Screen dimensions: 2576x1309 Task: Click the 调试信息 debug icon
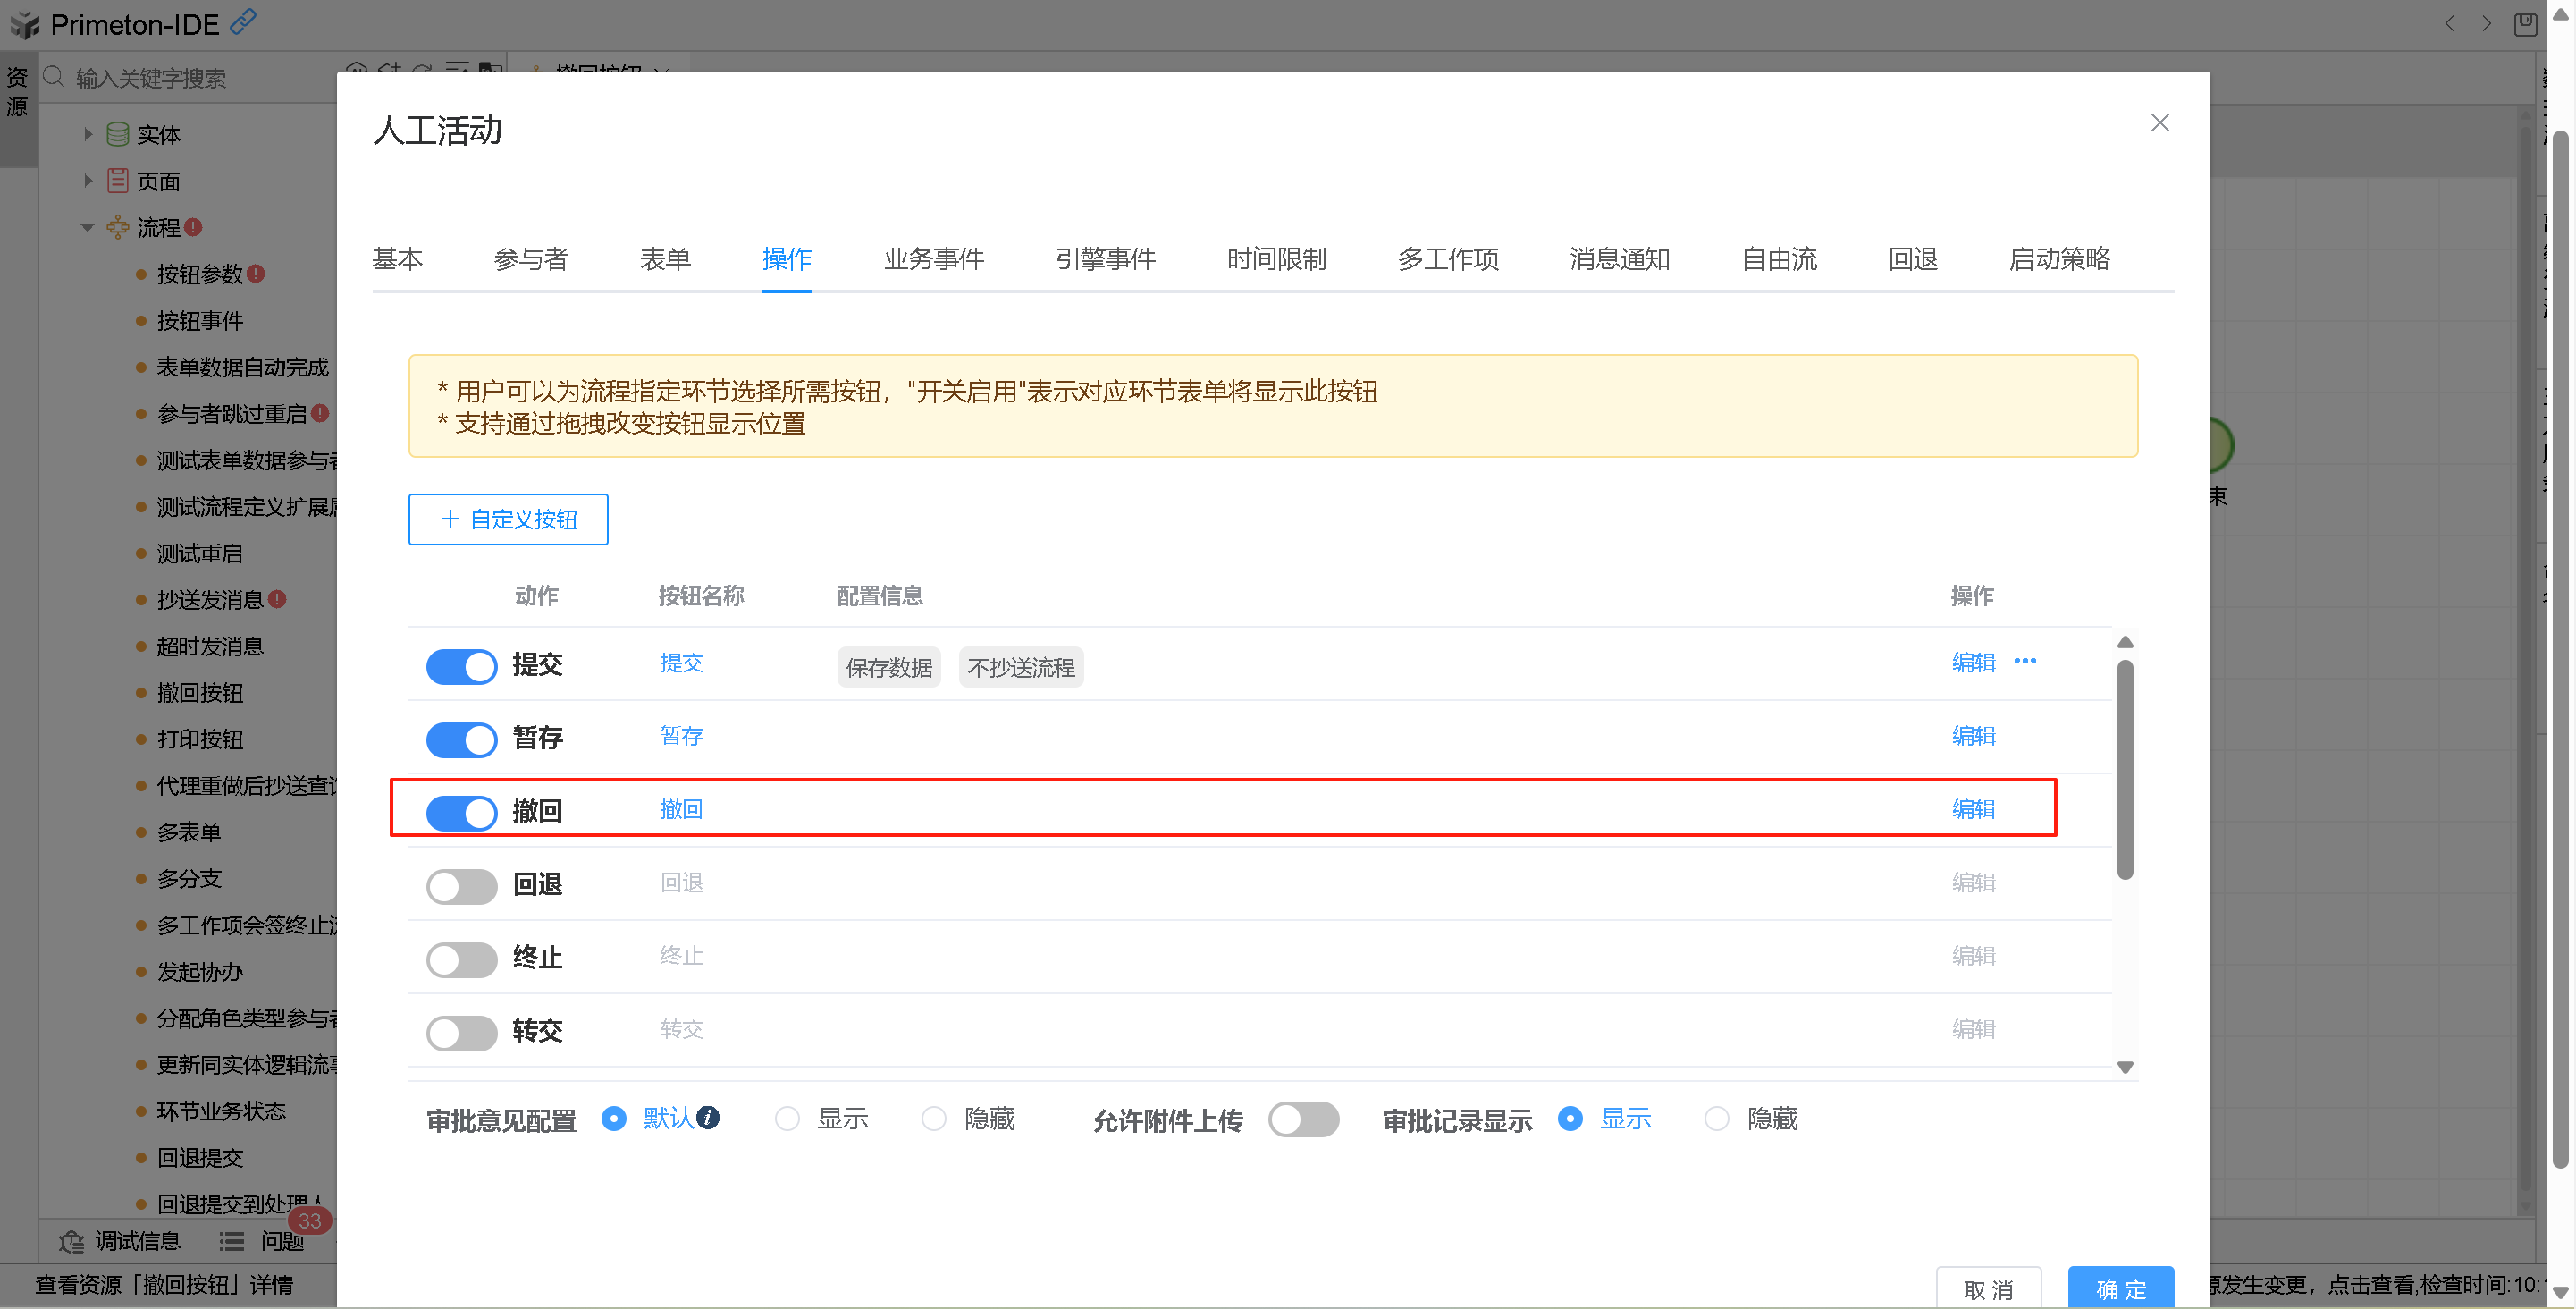click(72, 1241)
